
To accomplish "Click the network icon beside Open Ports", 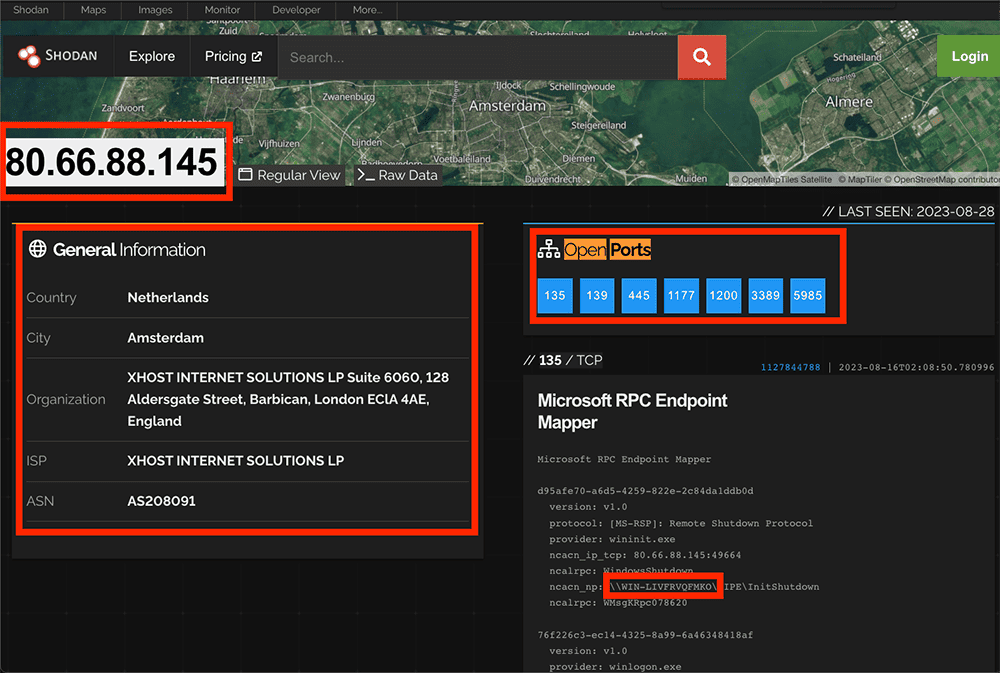I will (548, 250).
